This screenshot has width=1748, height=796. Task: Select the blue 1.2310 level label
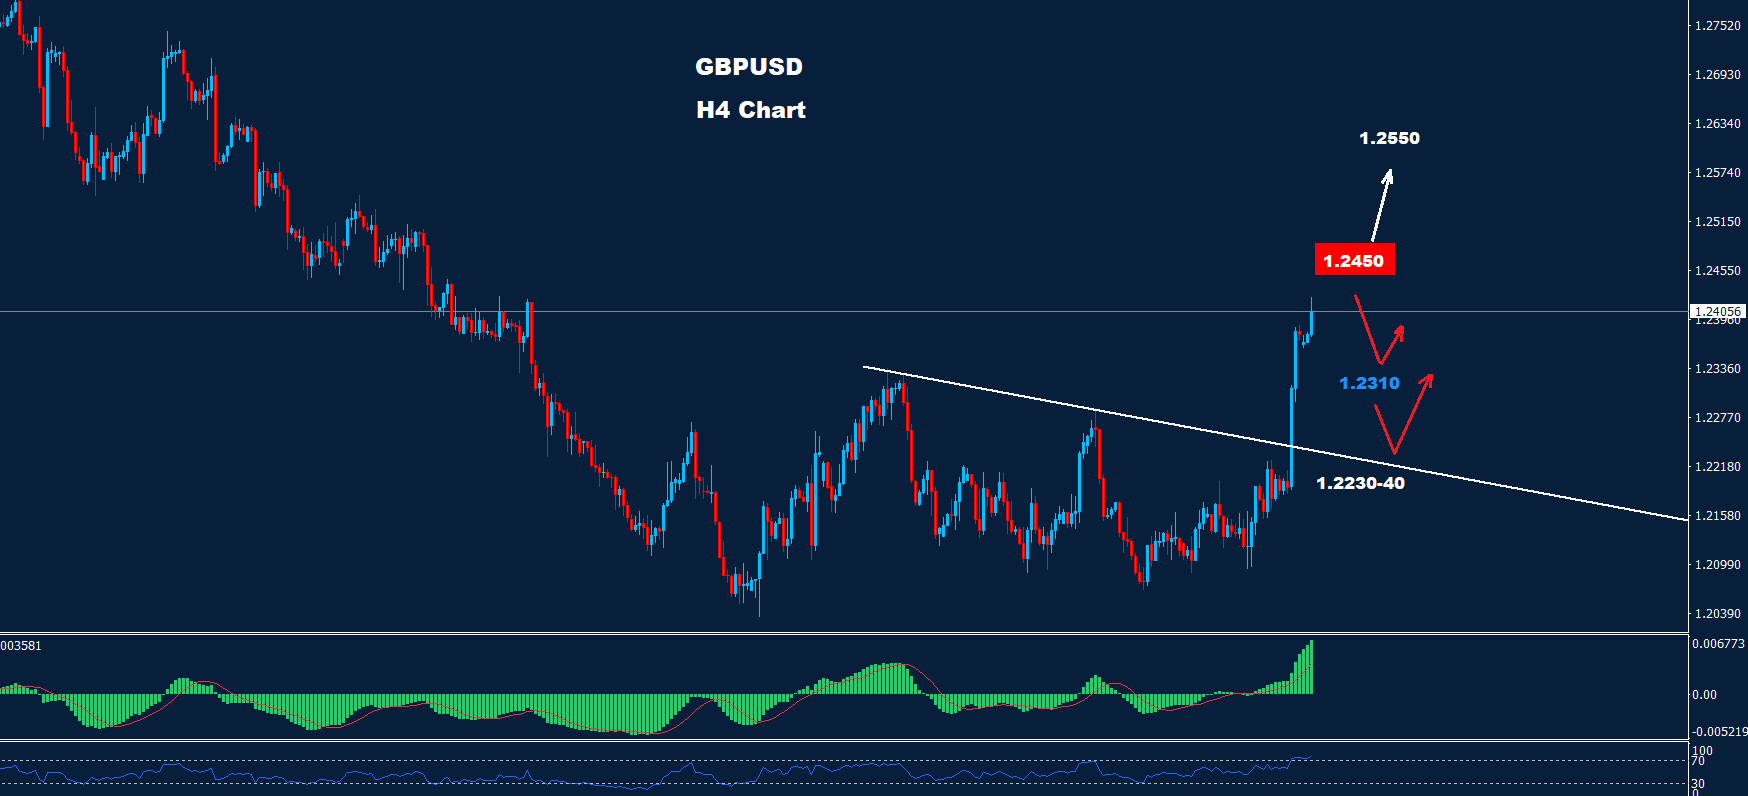1369,383
